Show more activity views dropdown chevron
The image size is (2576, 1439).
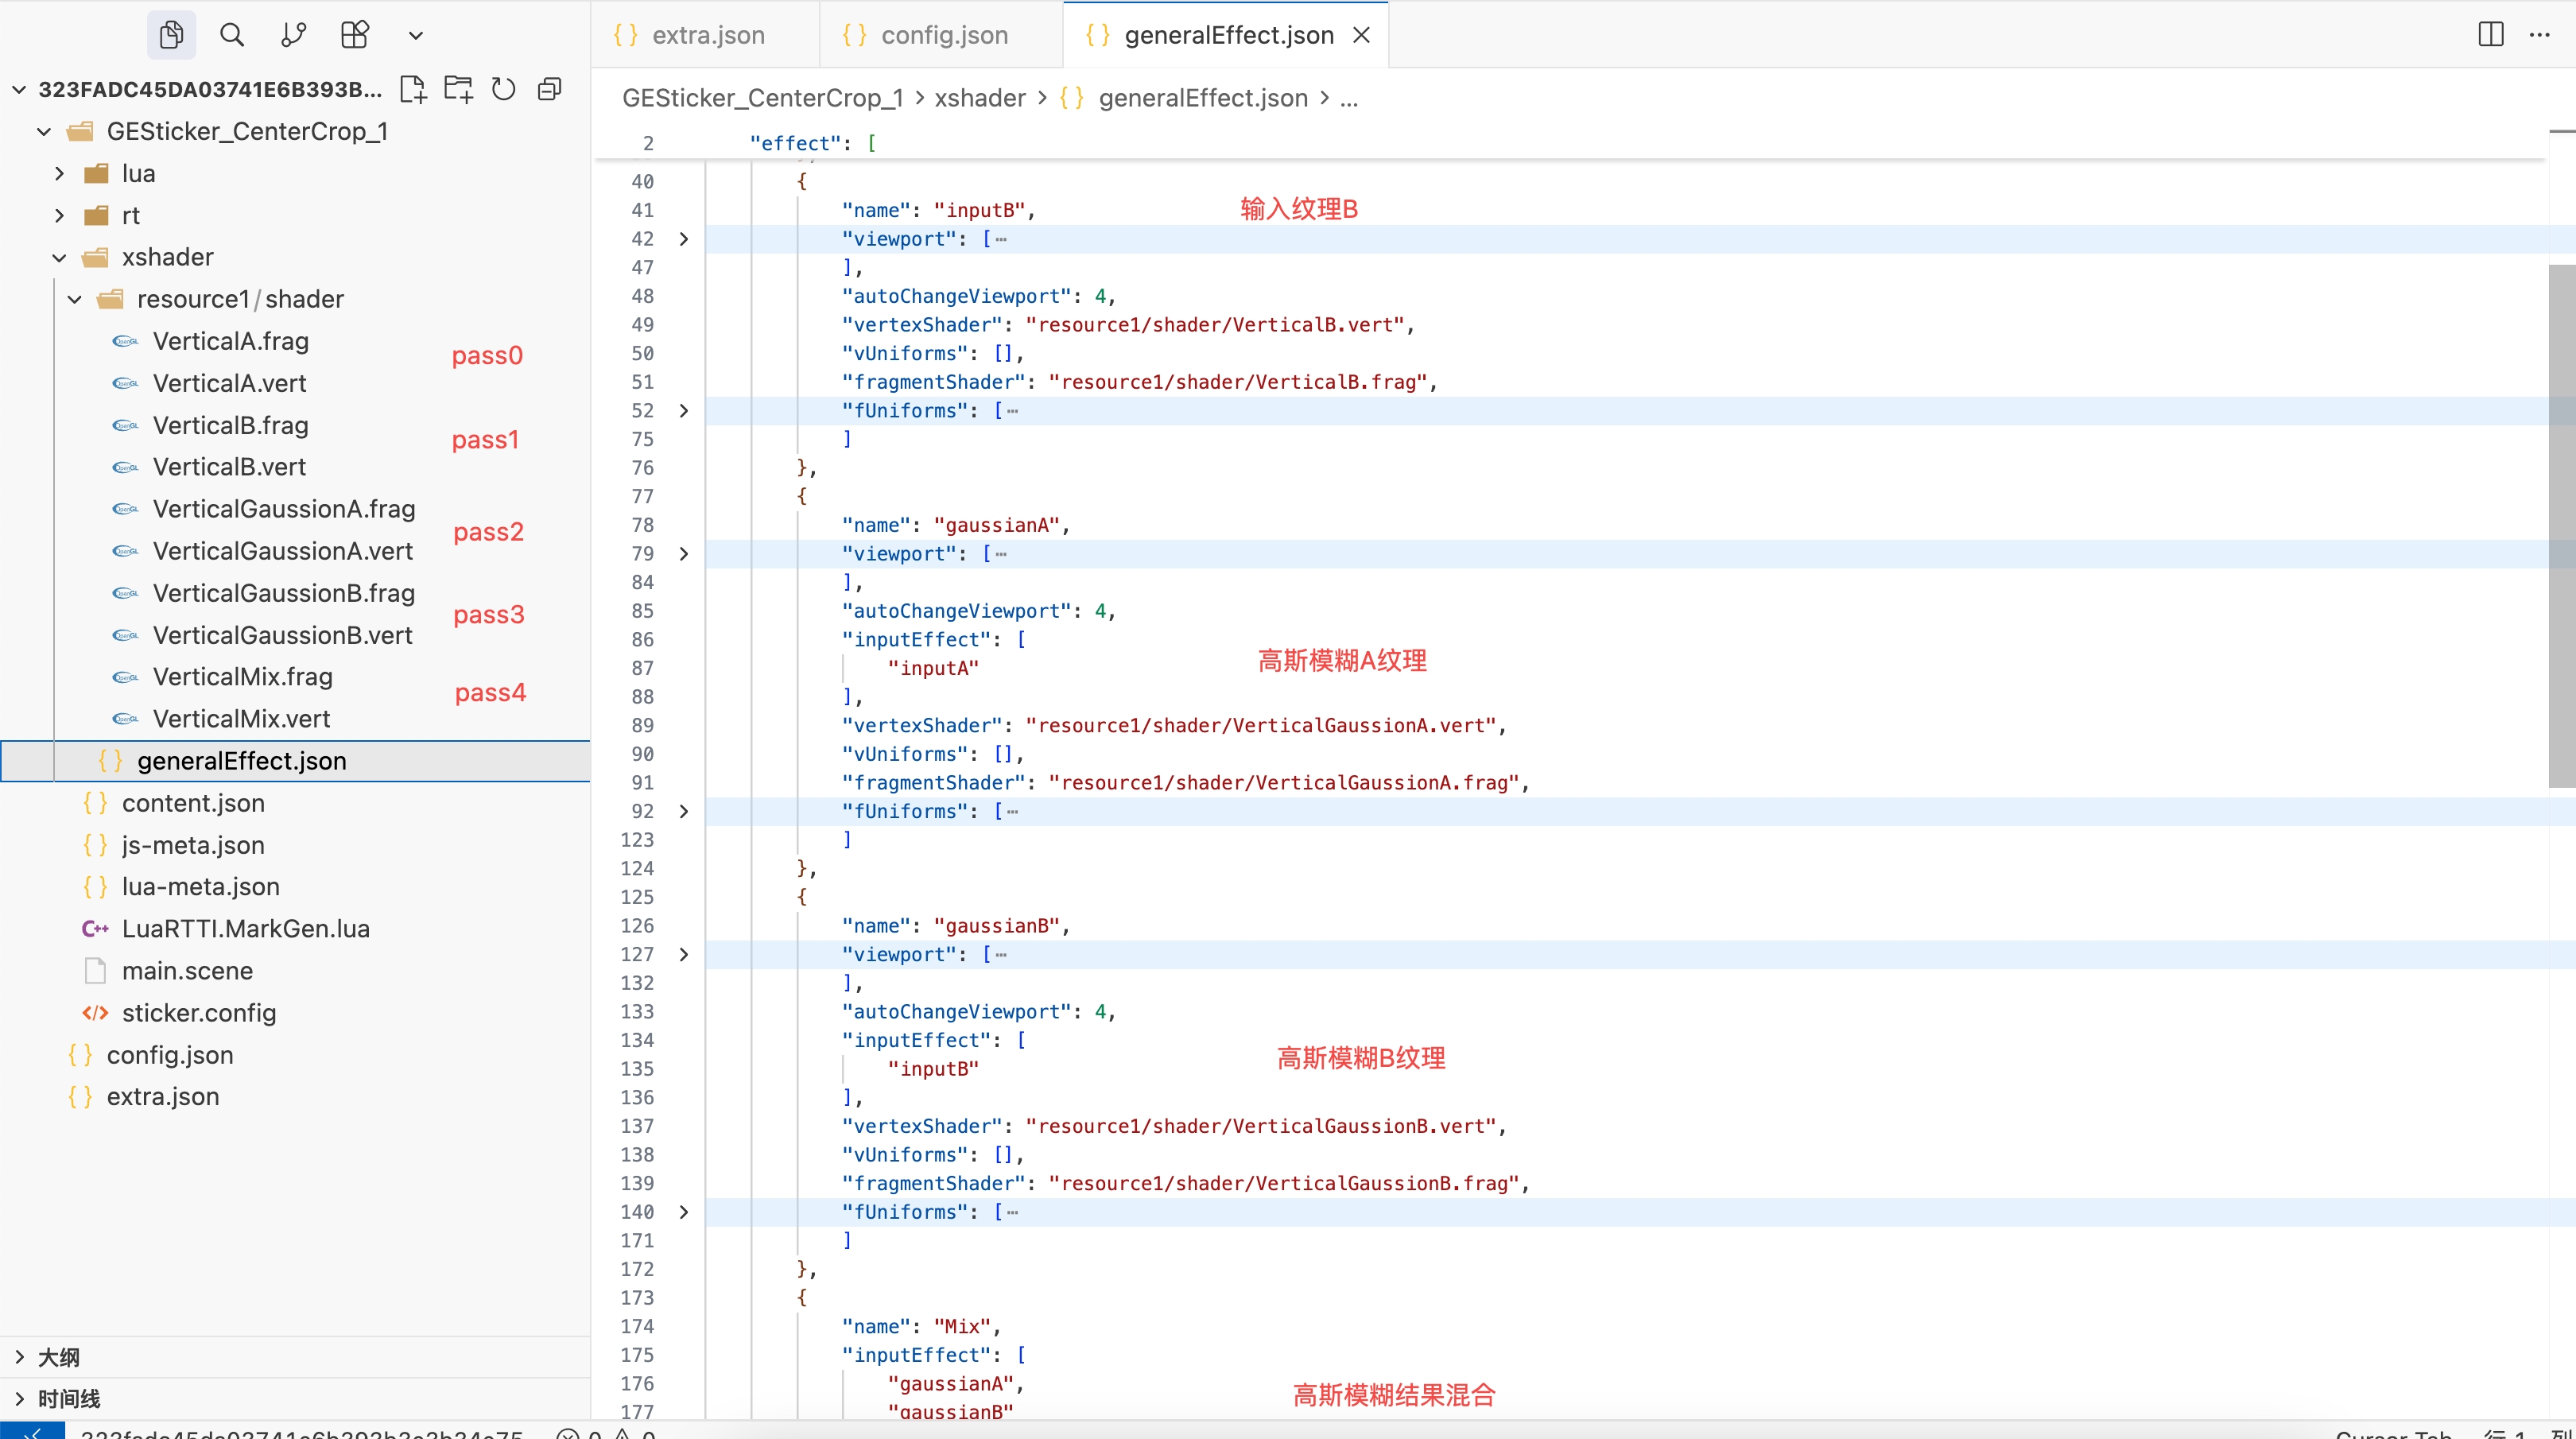click(x=416, y=36)
